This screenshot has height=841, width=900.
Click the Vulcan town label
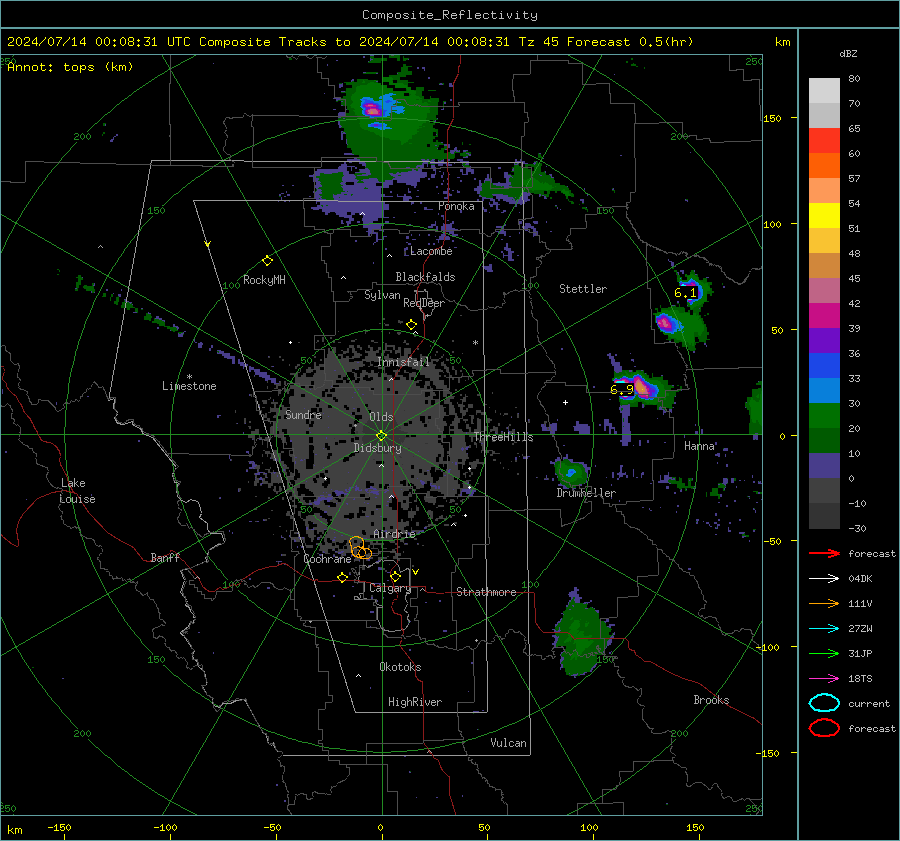point(508,743)
